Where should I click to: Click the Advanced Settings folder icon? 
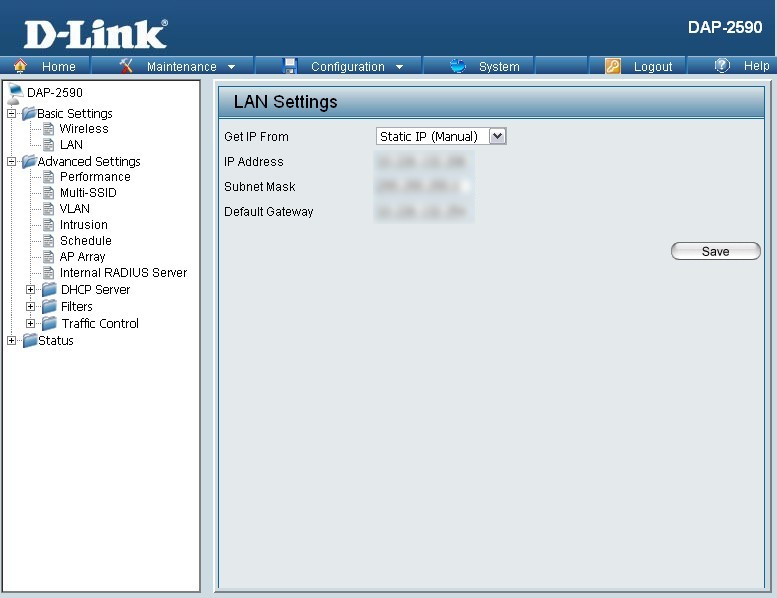click(29, 161)
